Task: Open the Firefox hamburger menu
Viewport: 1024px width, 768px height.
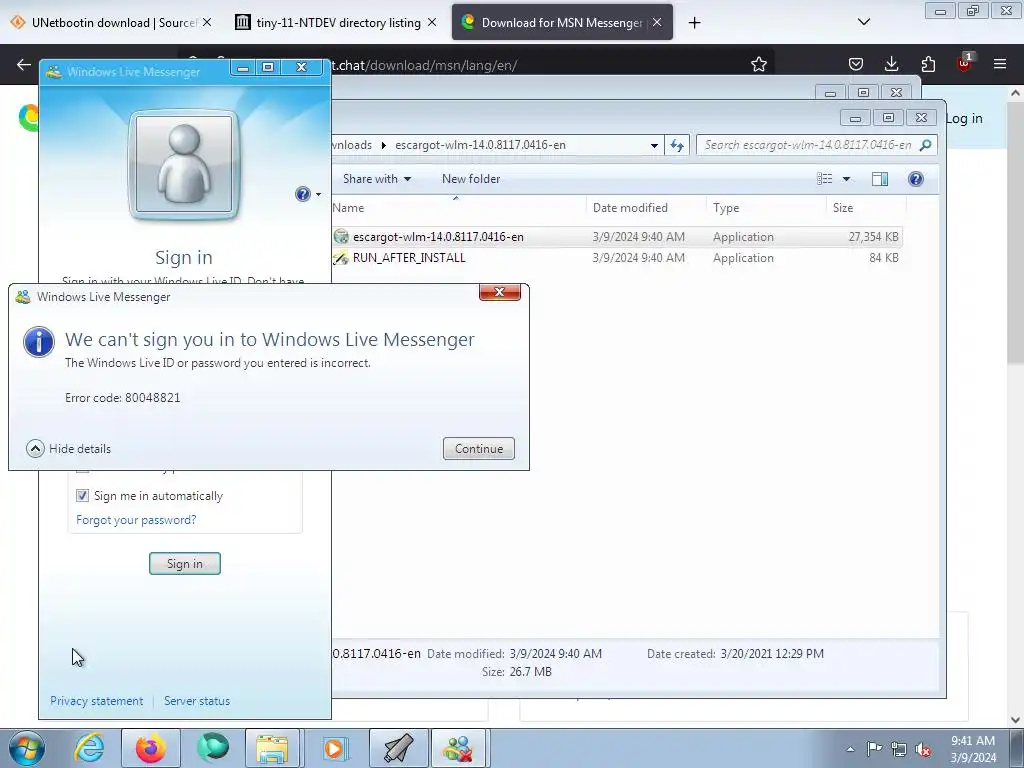Action: [999, 64]
